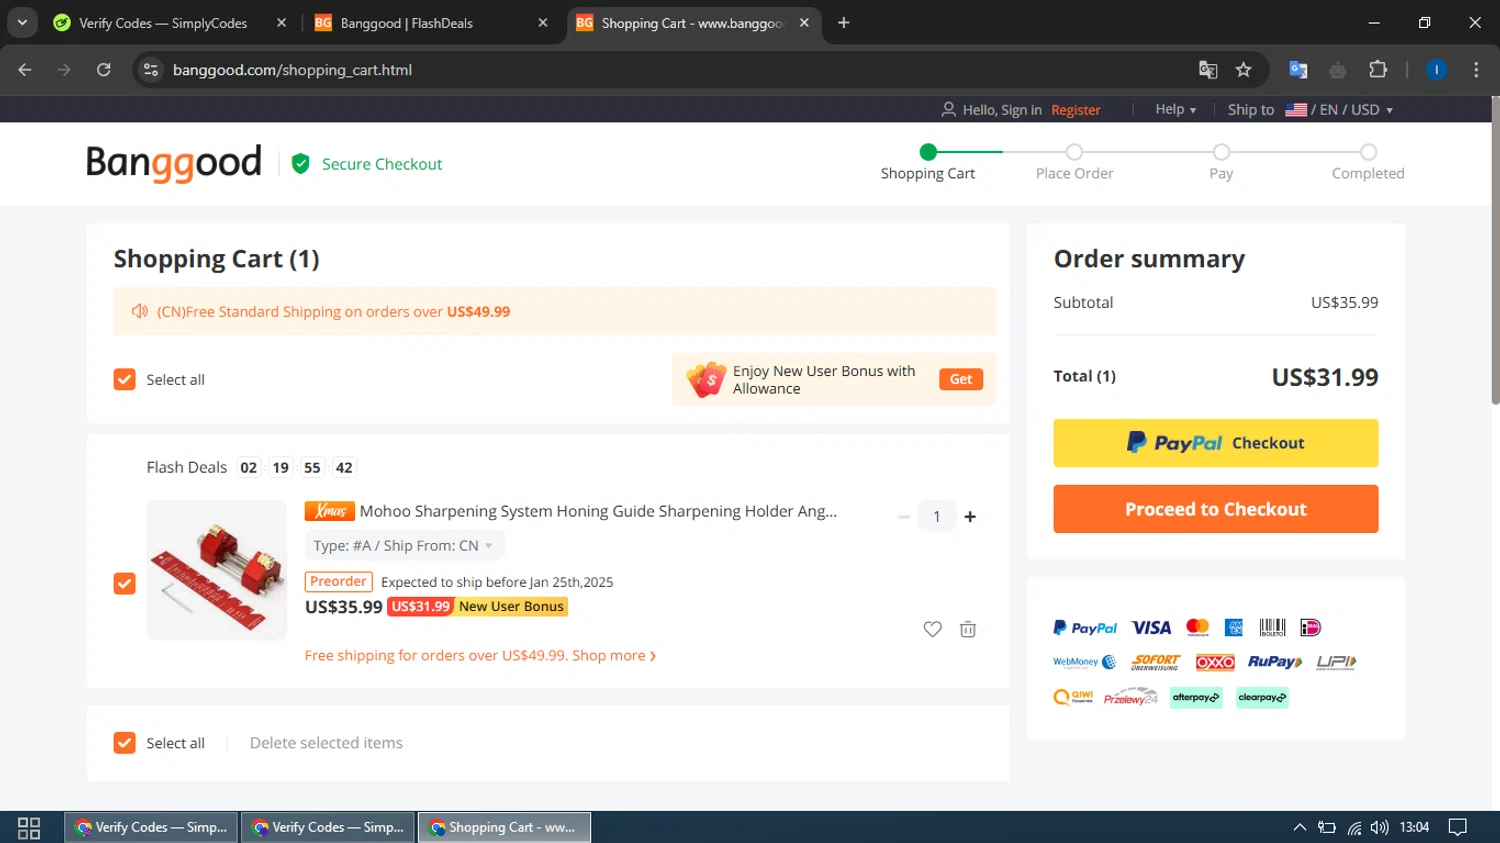1500x843 pixels.
Task: Open the Google Translate icon in address bar
Action: [x=1208, y=69]
